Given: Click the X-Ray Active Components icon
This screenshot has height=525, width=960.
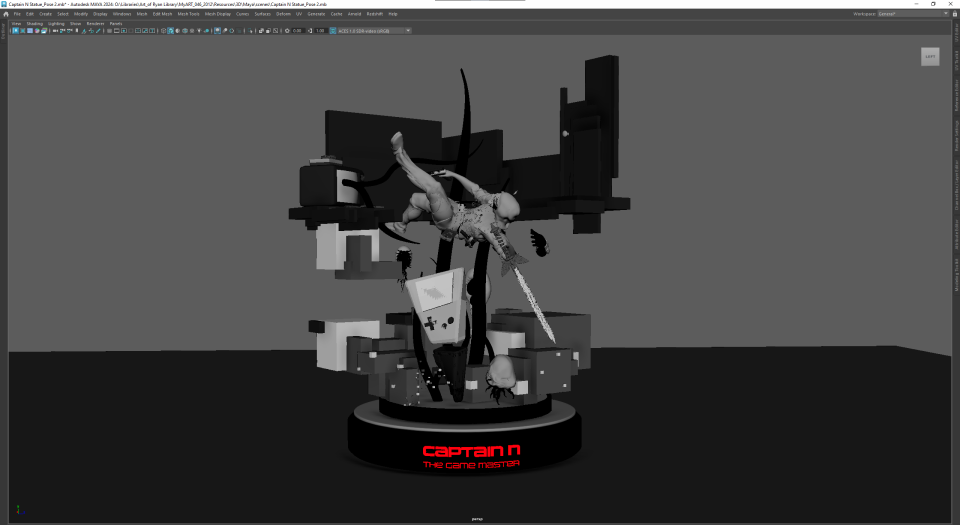Looking at the screenshot, I should tap(268, 30).
